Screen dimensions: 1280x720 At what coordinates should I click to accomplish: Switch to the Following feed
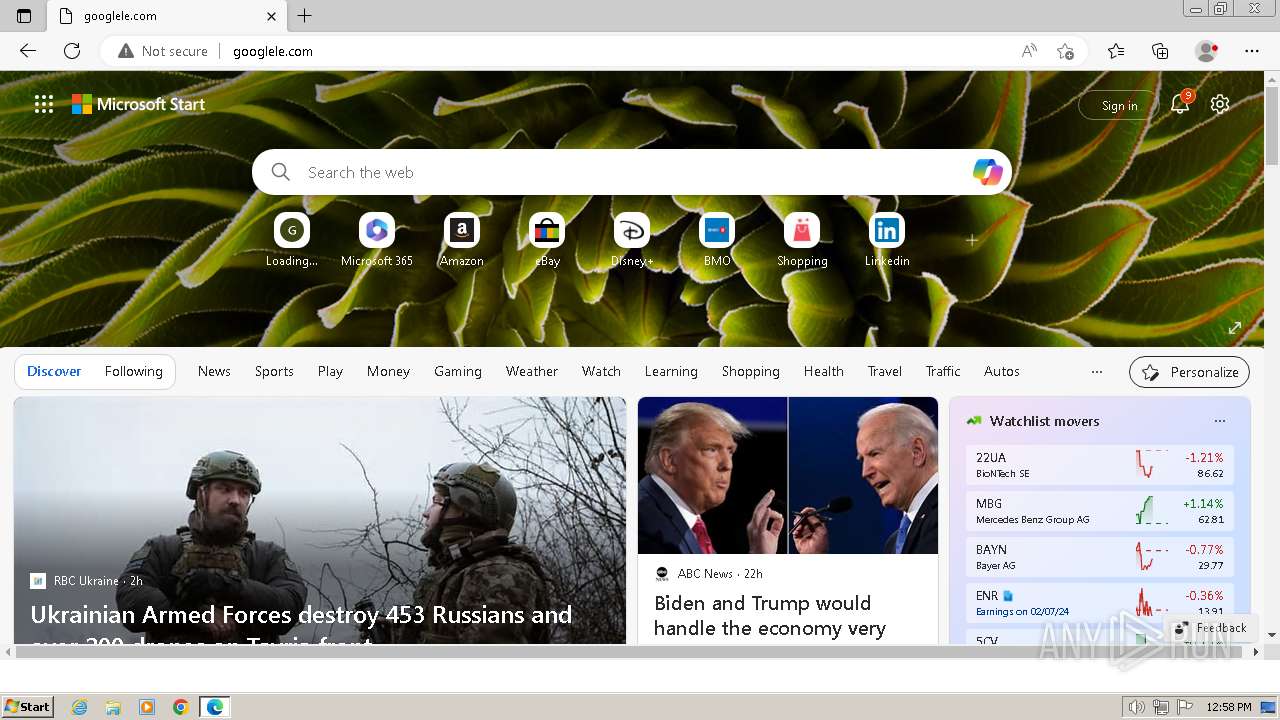click(x=134, y=371)
